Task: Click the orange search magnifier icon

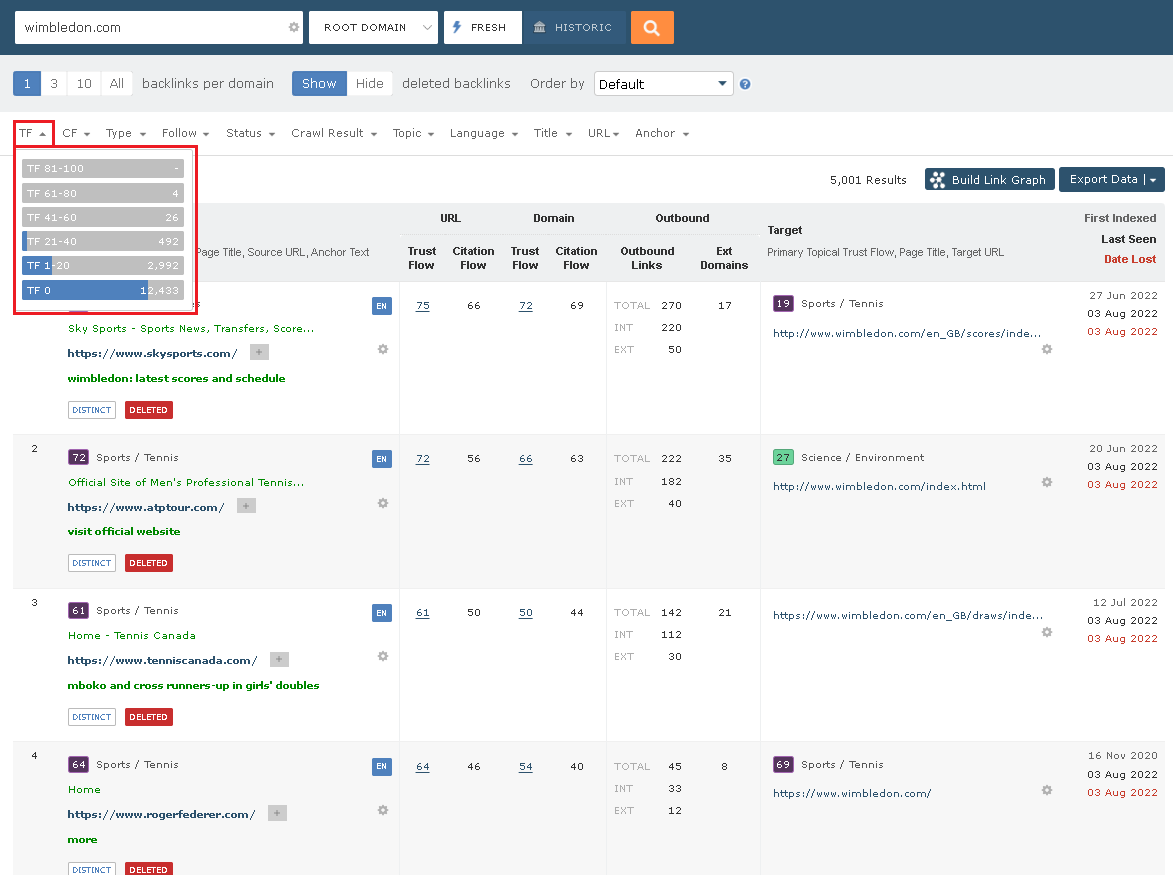Action: [x=652, y=27]
